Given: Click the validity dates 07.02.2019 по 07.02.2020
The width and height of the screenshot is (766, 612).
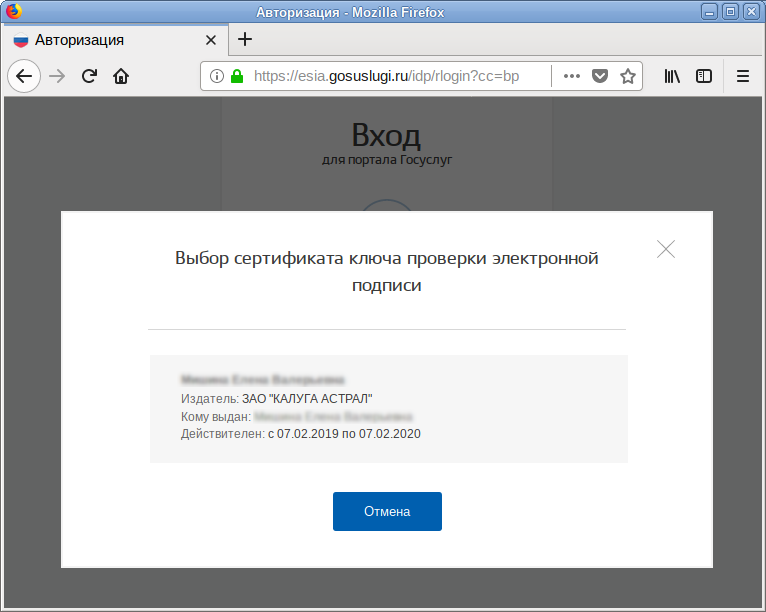Looking at the screenshot, I should tap(349, 434).
